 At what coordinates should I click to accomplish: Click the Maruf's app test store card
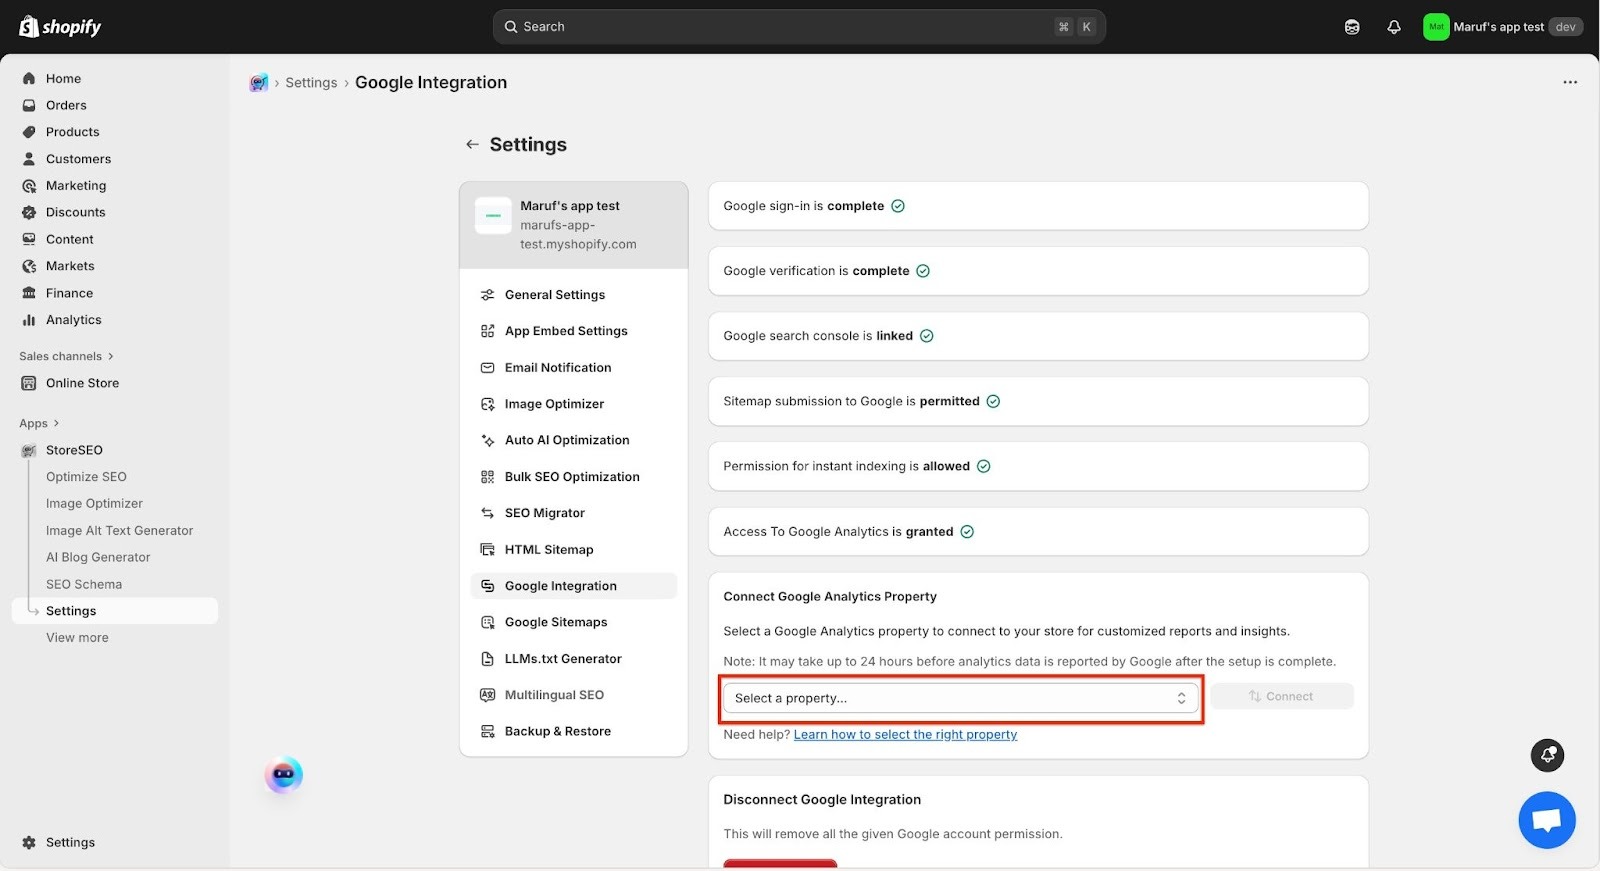(x=574, y=225)
